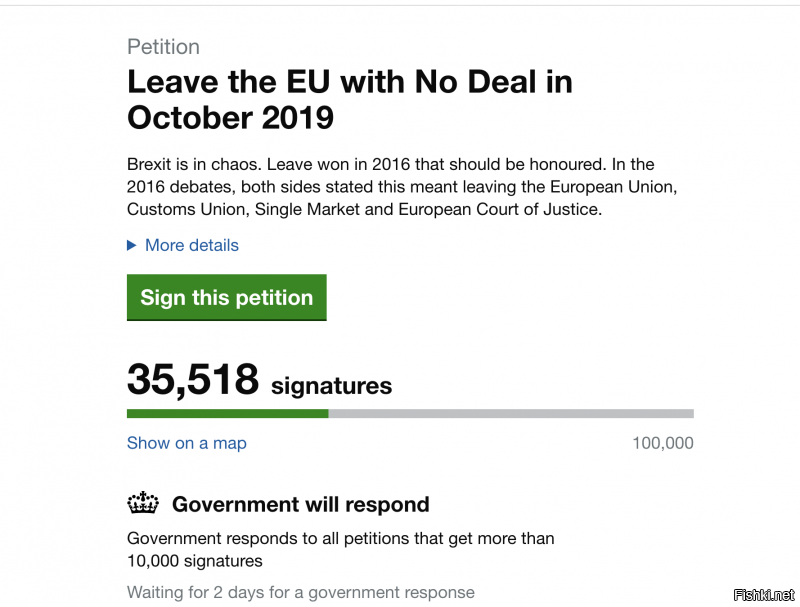This screenshot has width=800, height=607.
Task: Open the Show on a map link
Action: point(187,443)
